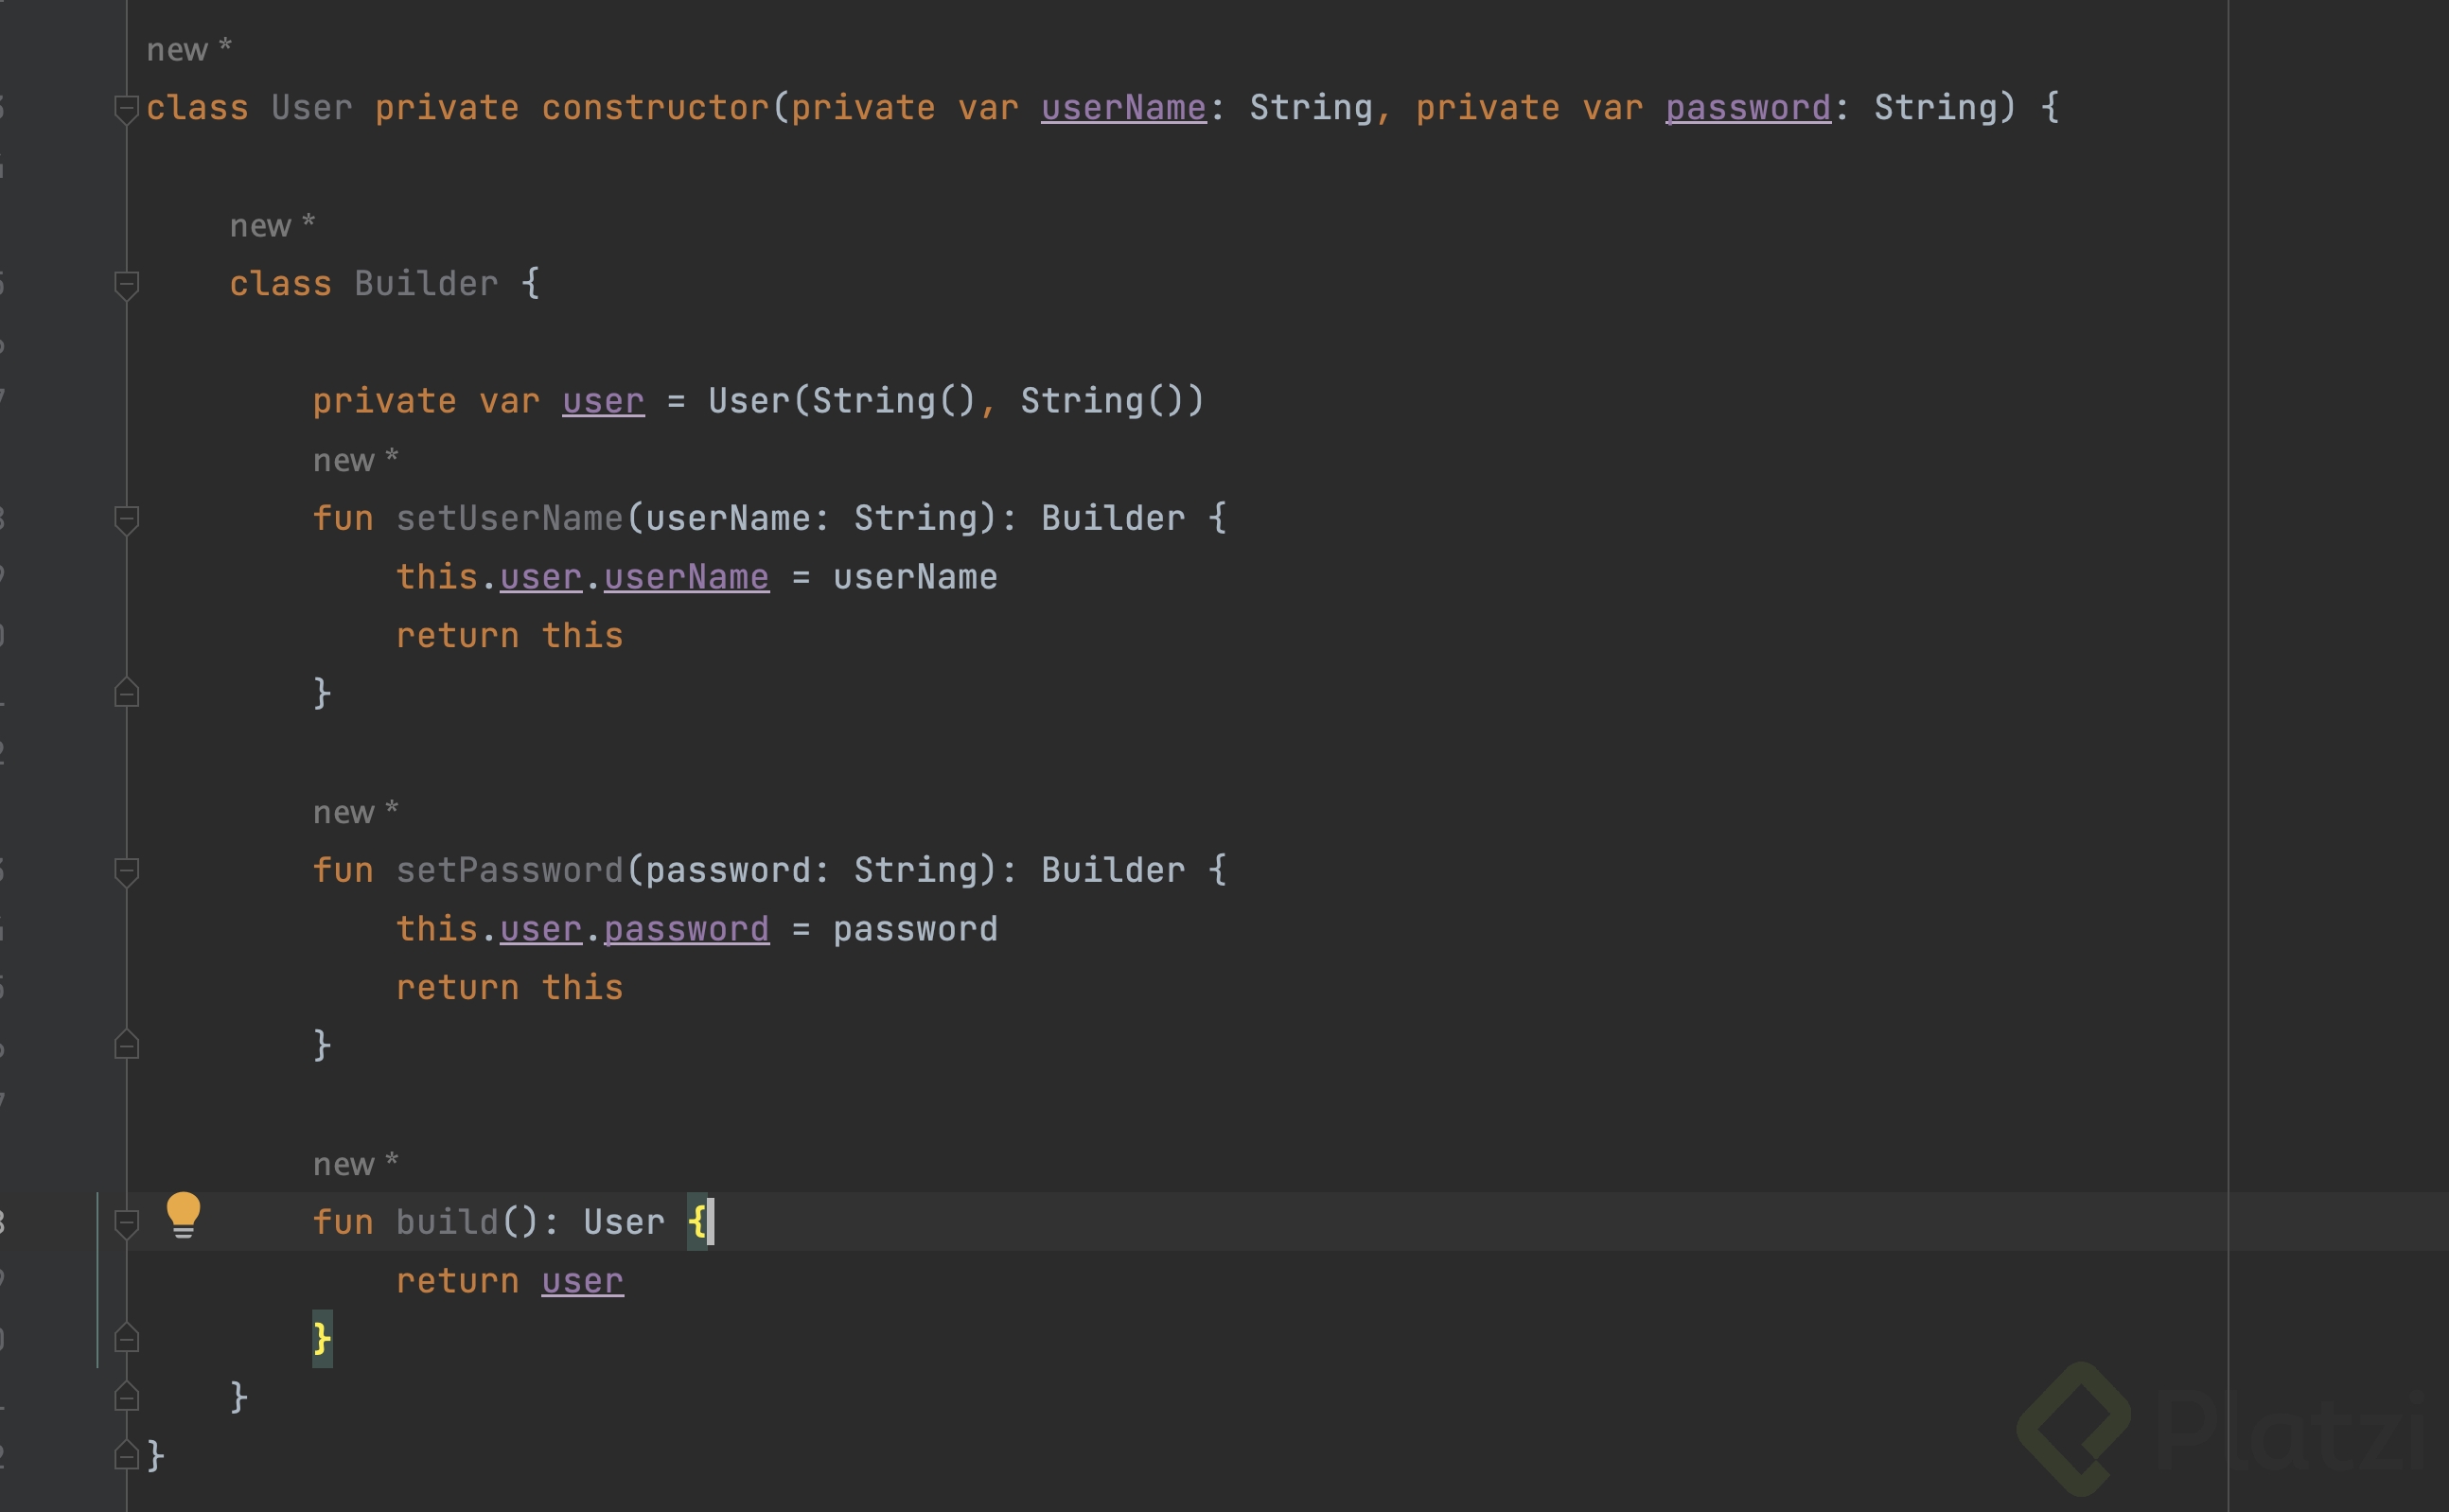Screen dimensions: 2449x1512
Task: Click fold end marker of setPassword body
Action: (126, 1045)
